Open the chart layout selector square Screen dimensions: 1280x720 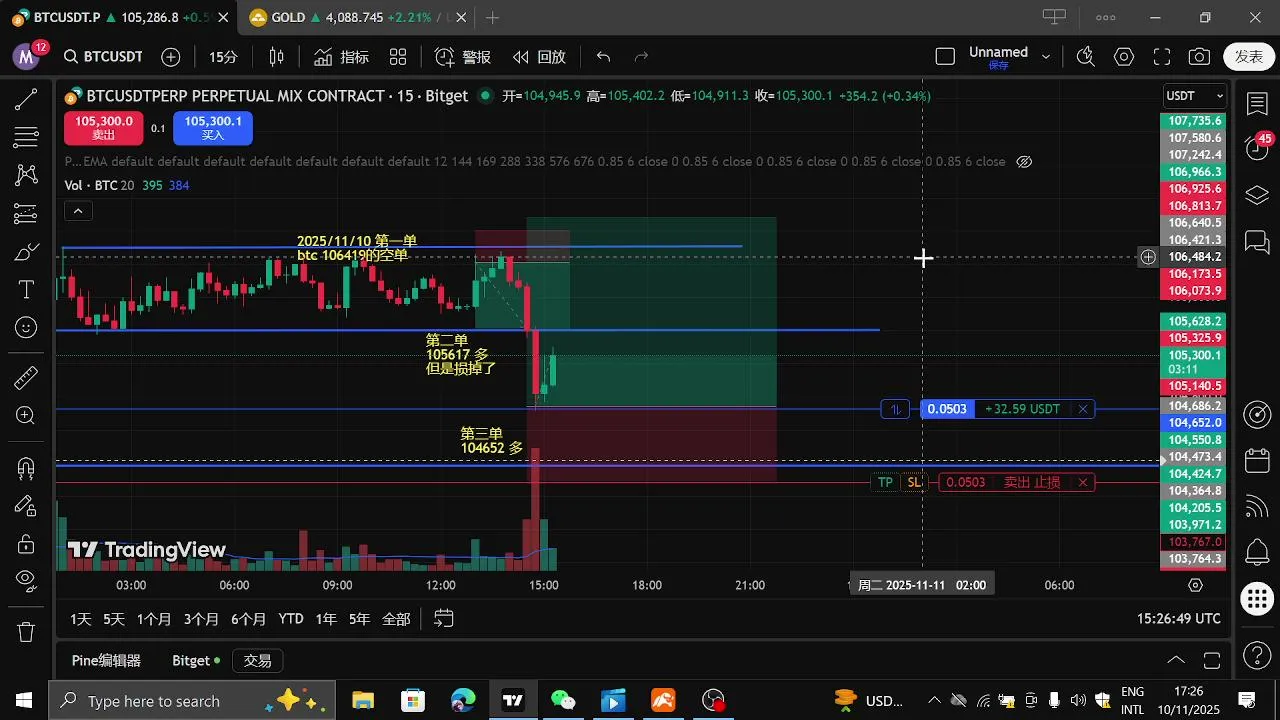(x=945, y=57)
